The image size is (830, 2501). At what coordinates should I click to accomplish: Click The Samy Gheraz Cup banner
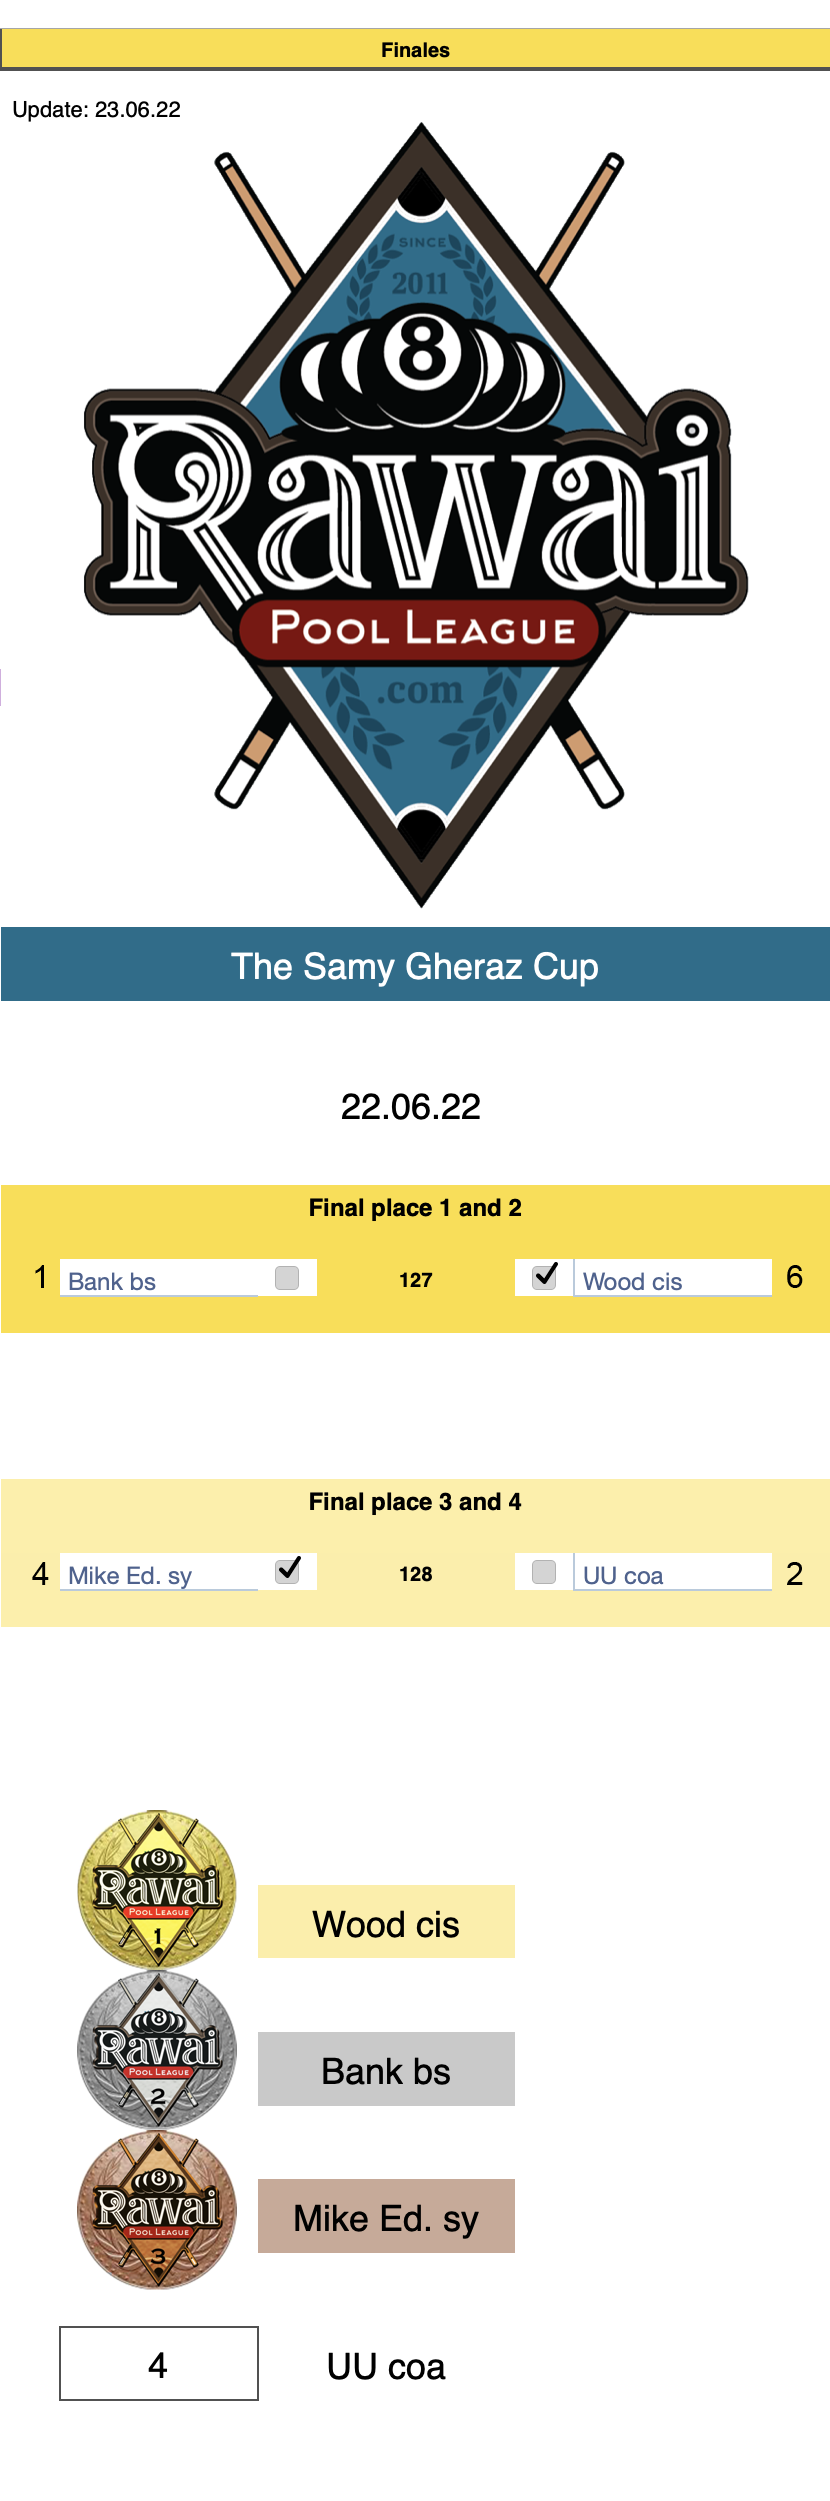(415, 965)
